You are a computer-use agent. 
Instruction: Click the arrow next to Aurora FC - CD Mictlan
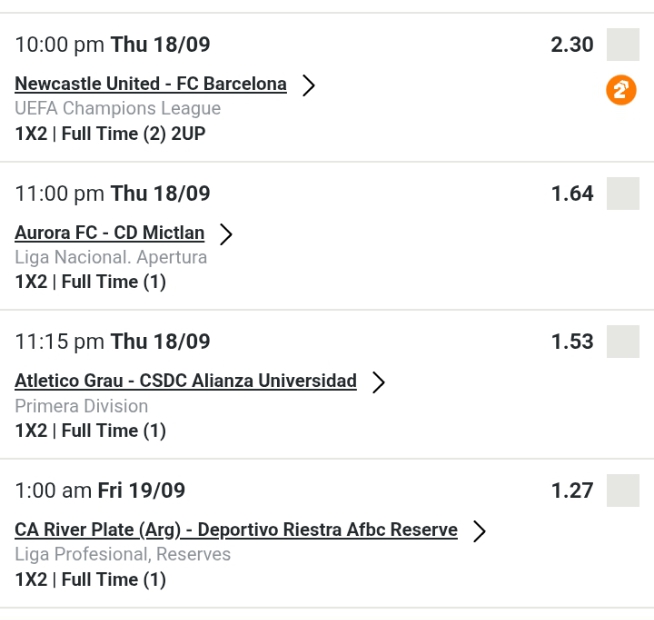coord(226,234)
